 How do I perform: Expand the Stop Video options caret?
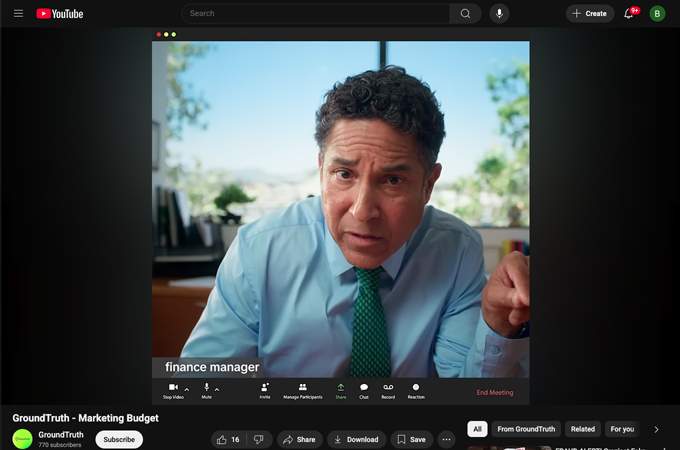[x=187, y=390]
